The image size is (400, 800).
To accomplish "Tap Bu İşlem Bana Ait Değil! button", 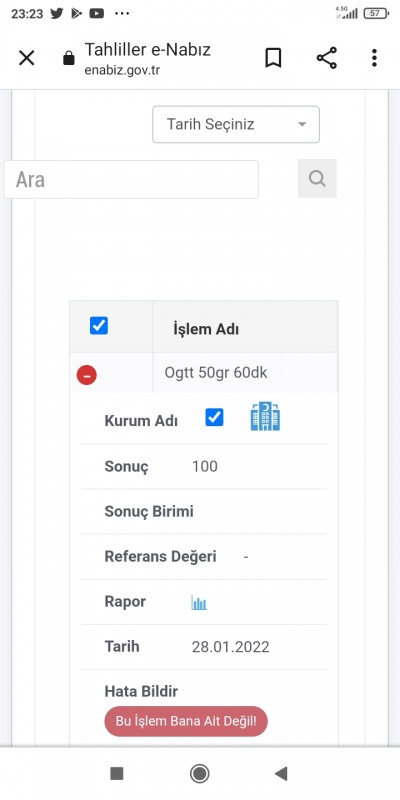I will tap(186, 721).
